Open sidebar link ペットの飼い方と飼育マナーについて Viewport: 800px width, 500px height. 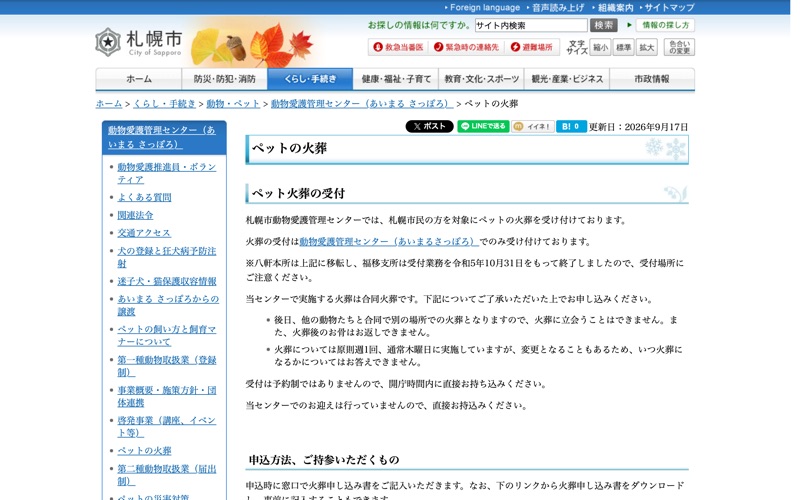[167, 336]
